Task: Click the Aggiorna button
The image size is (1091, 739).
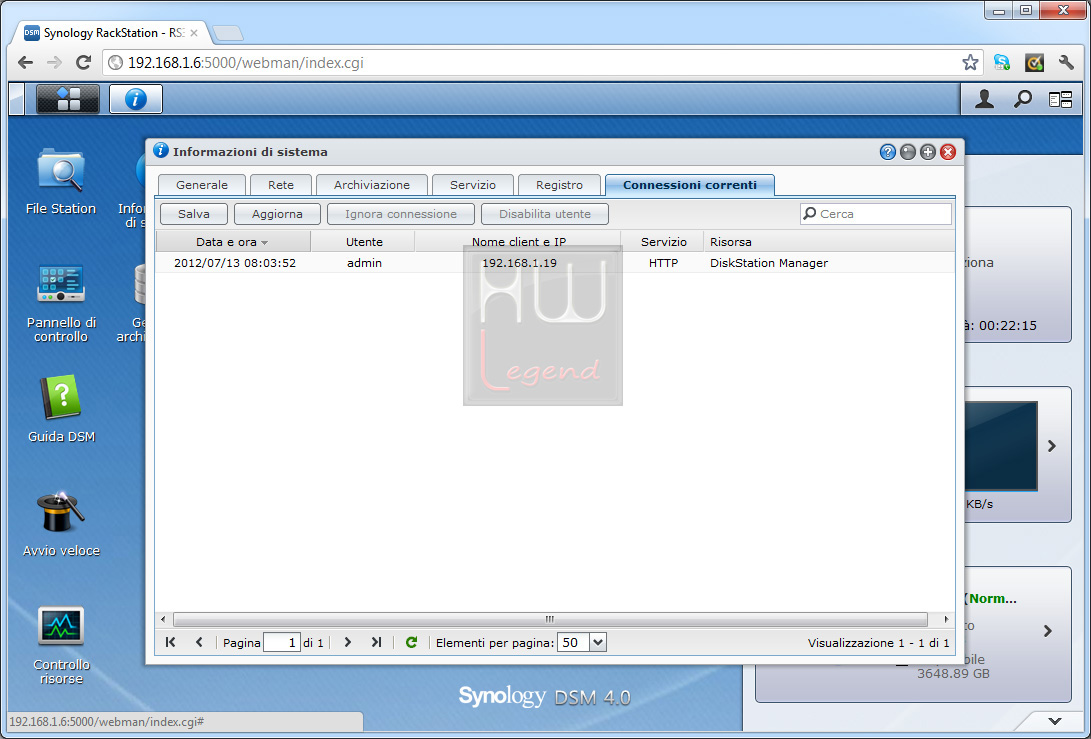Action: pos(277,214)
